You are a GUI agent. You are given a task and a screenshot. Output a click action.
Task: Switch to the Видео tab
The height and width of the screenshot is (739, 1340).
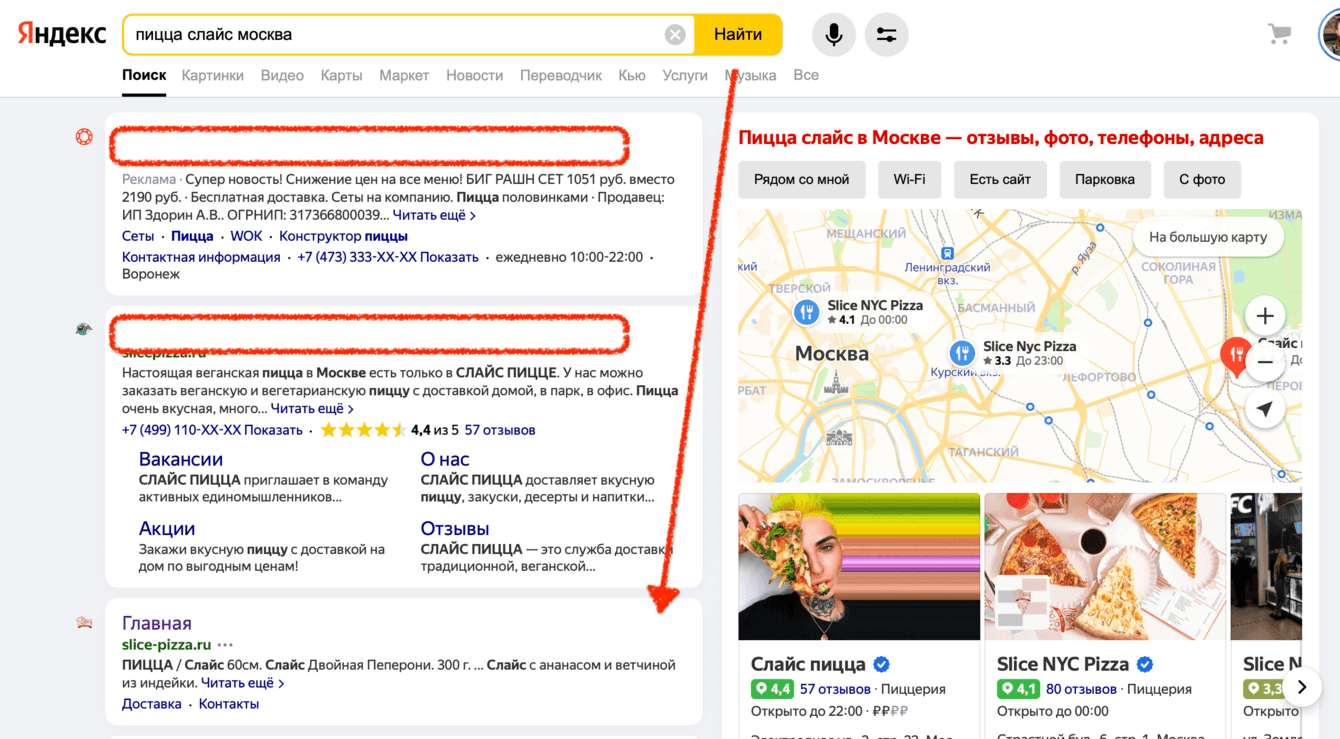(x=282, y=75)
